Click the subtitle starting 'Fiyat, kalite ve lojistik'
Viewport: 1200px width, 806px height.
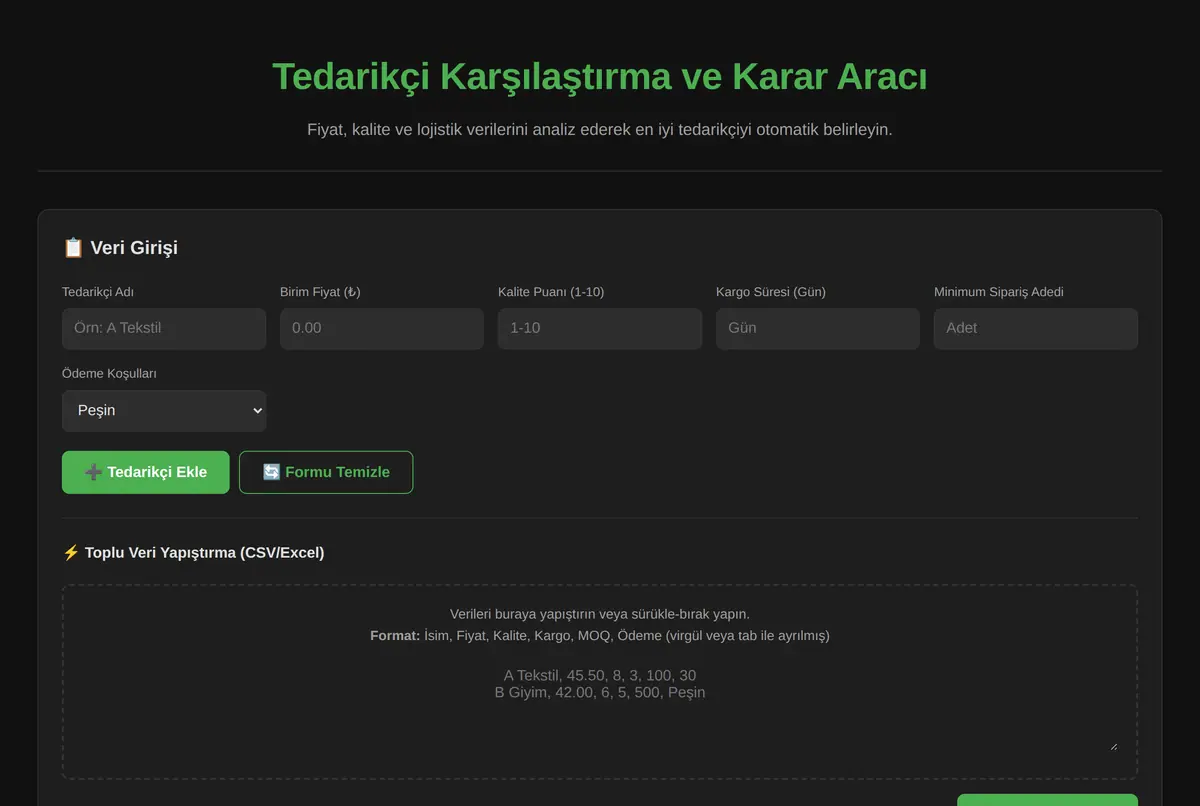[600, 130]
